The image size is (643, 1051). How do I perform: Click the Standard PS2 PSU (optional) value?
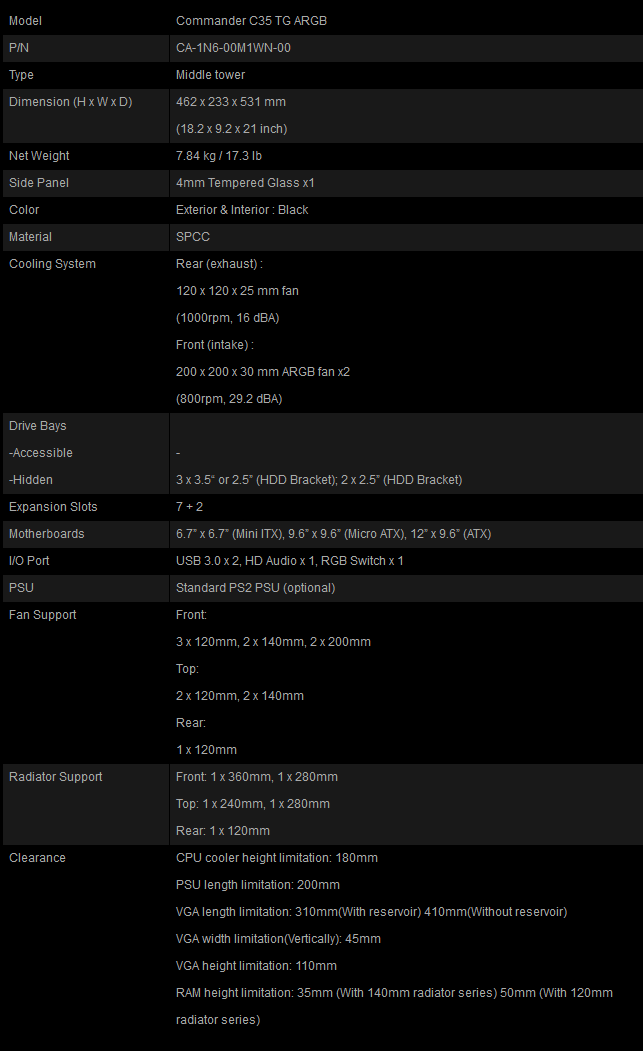[x=255, y=588]
